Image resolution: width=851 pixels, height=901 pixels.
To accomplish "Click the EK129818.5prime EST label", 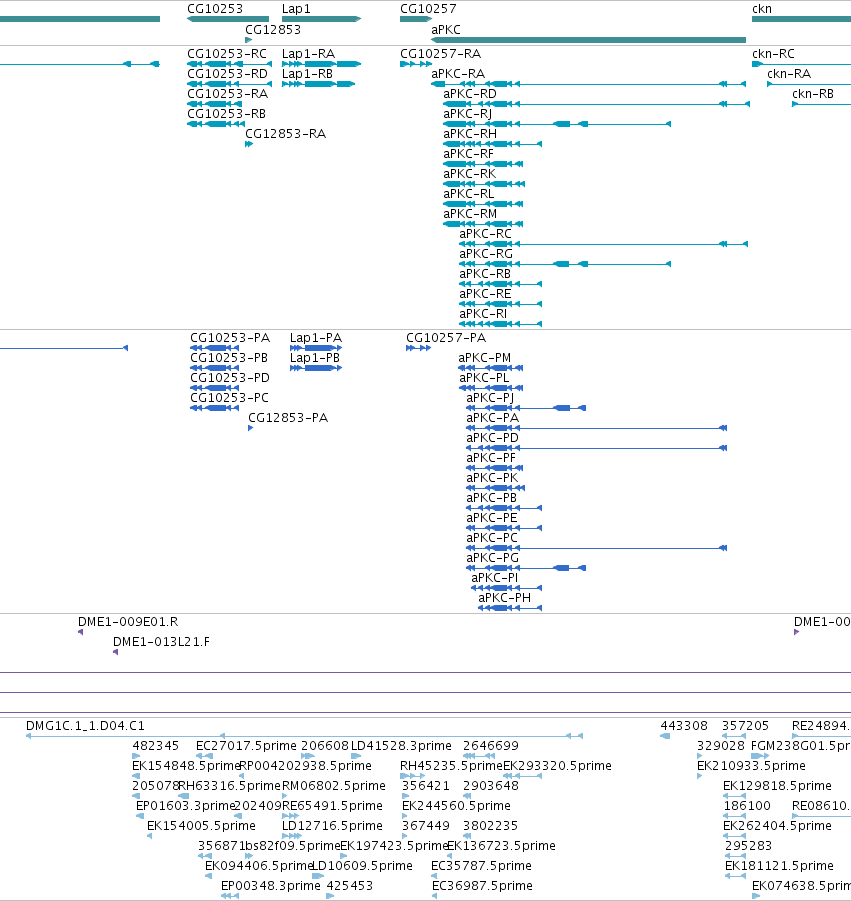I will point(777,786).
